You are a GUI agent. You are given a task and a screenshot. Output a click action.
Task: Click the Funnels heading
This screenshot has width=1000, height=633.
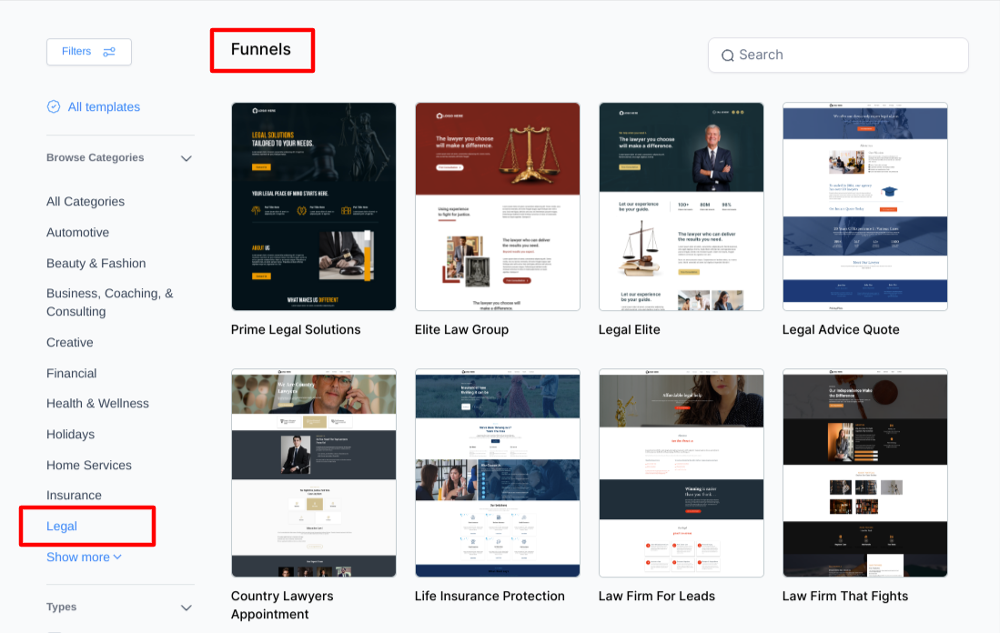261,50
